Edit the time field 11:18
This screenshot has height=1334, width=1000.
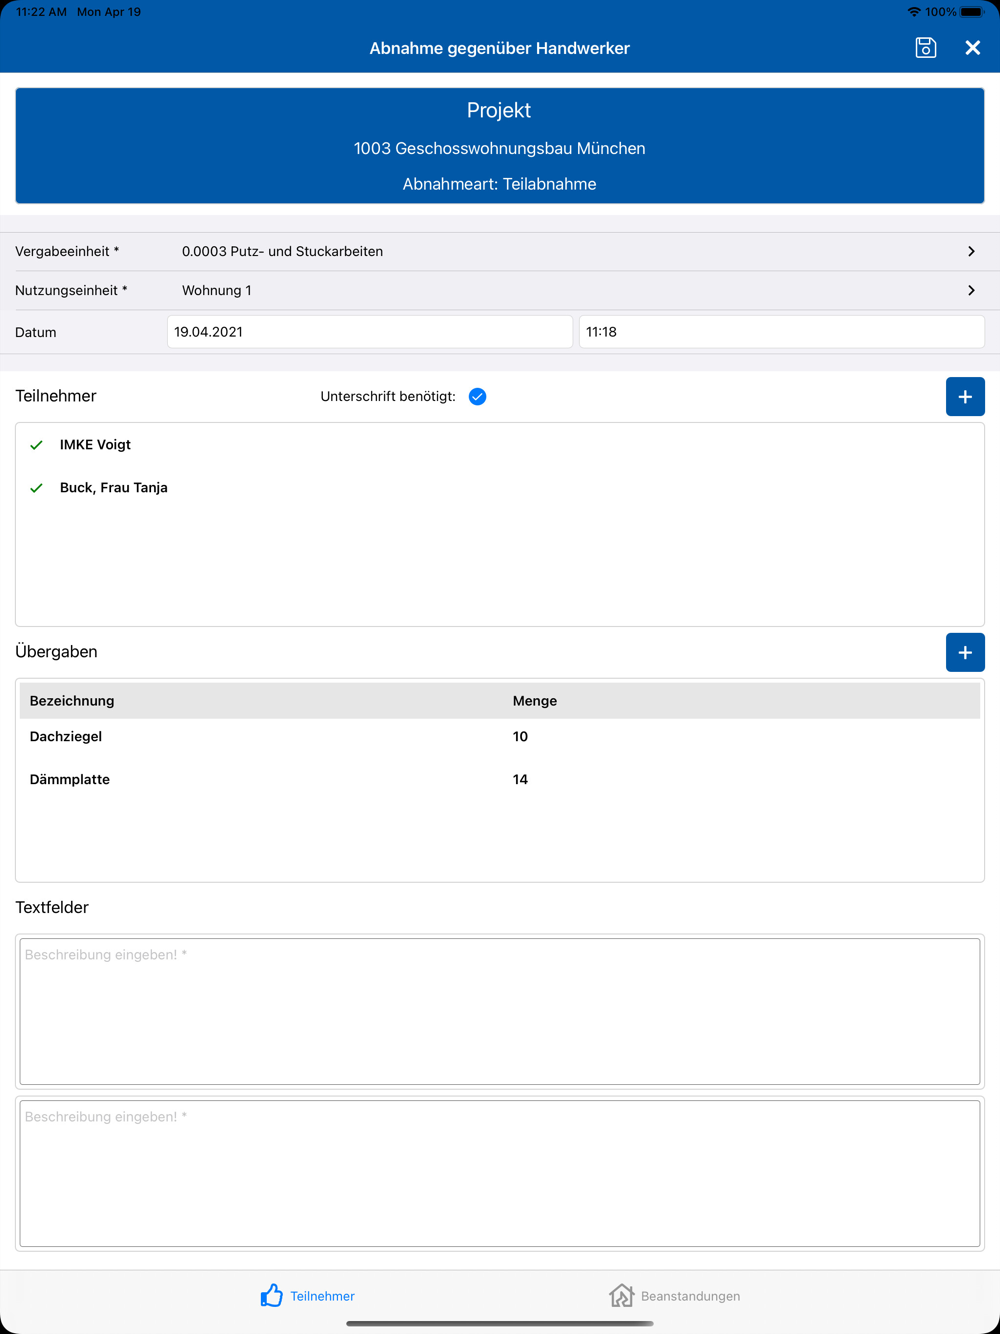(782, 332)
